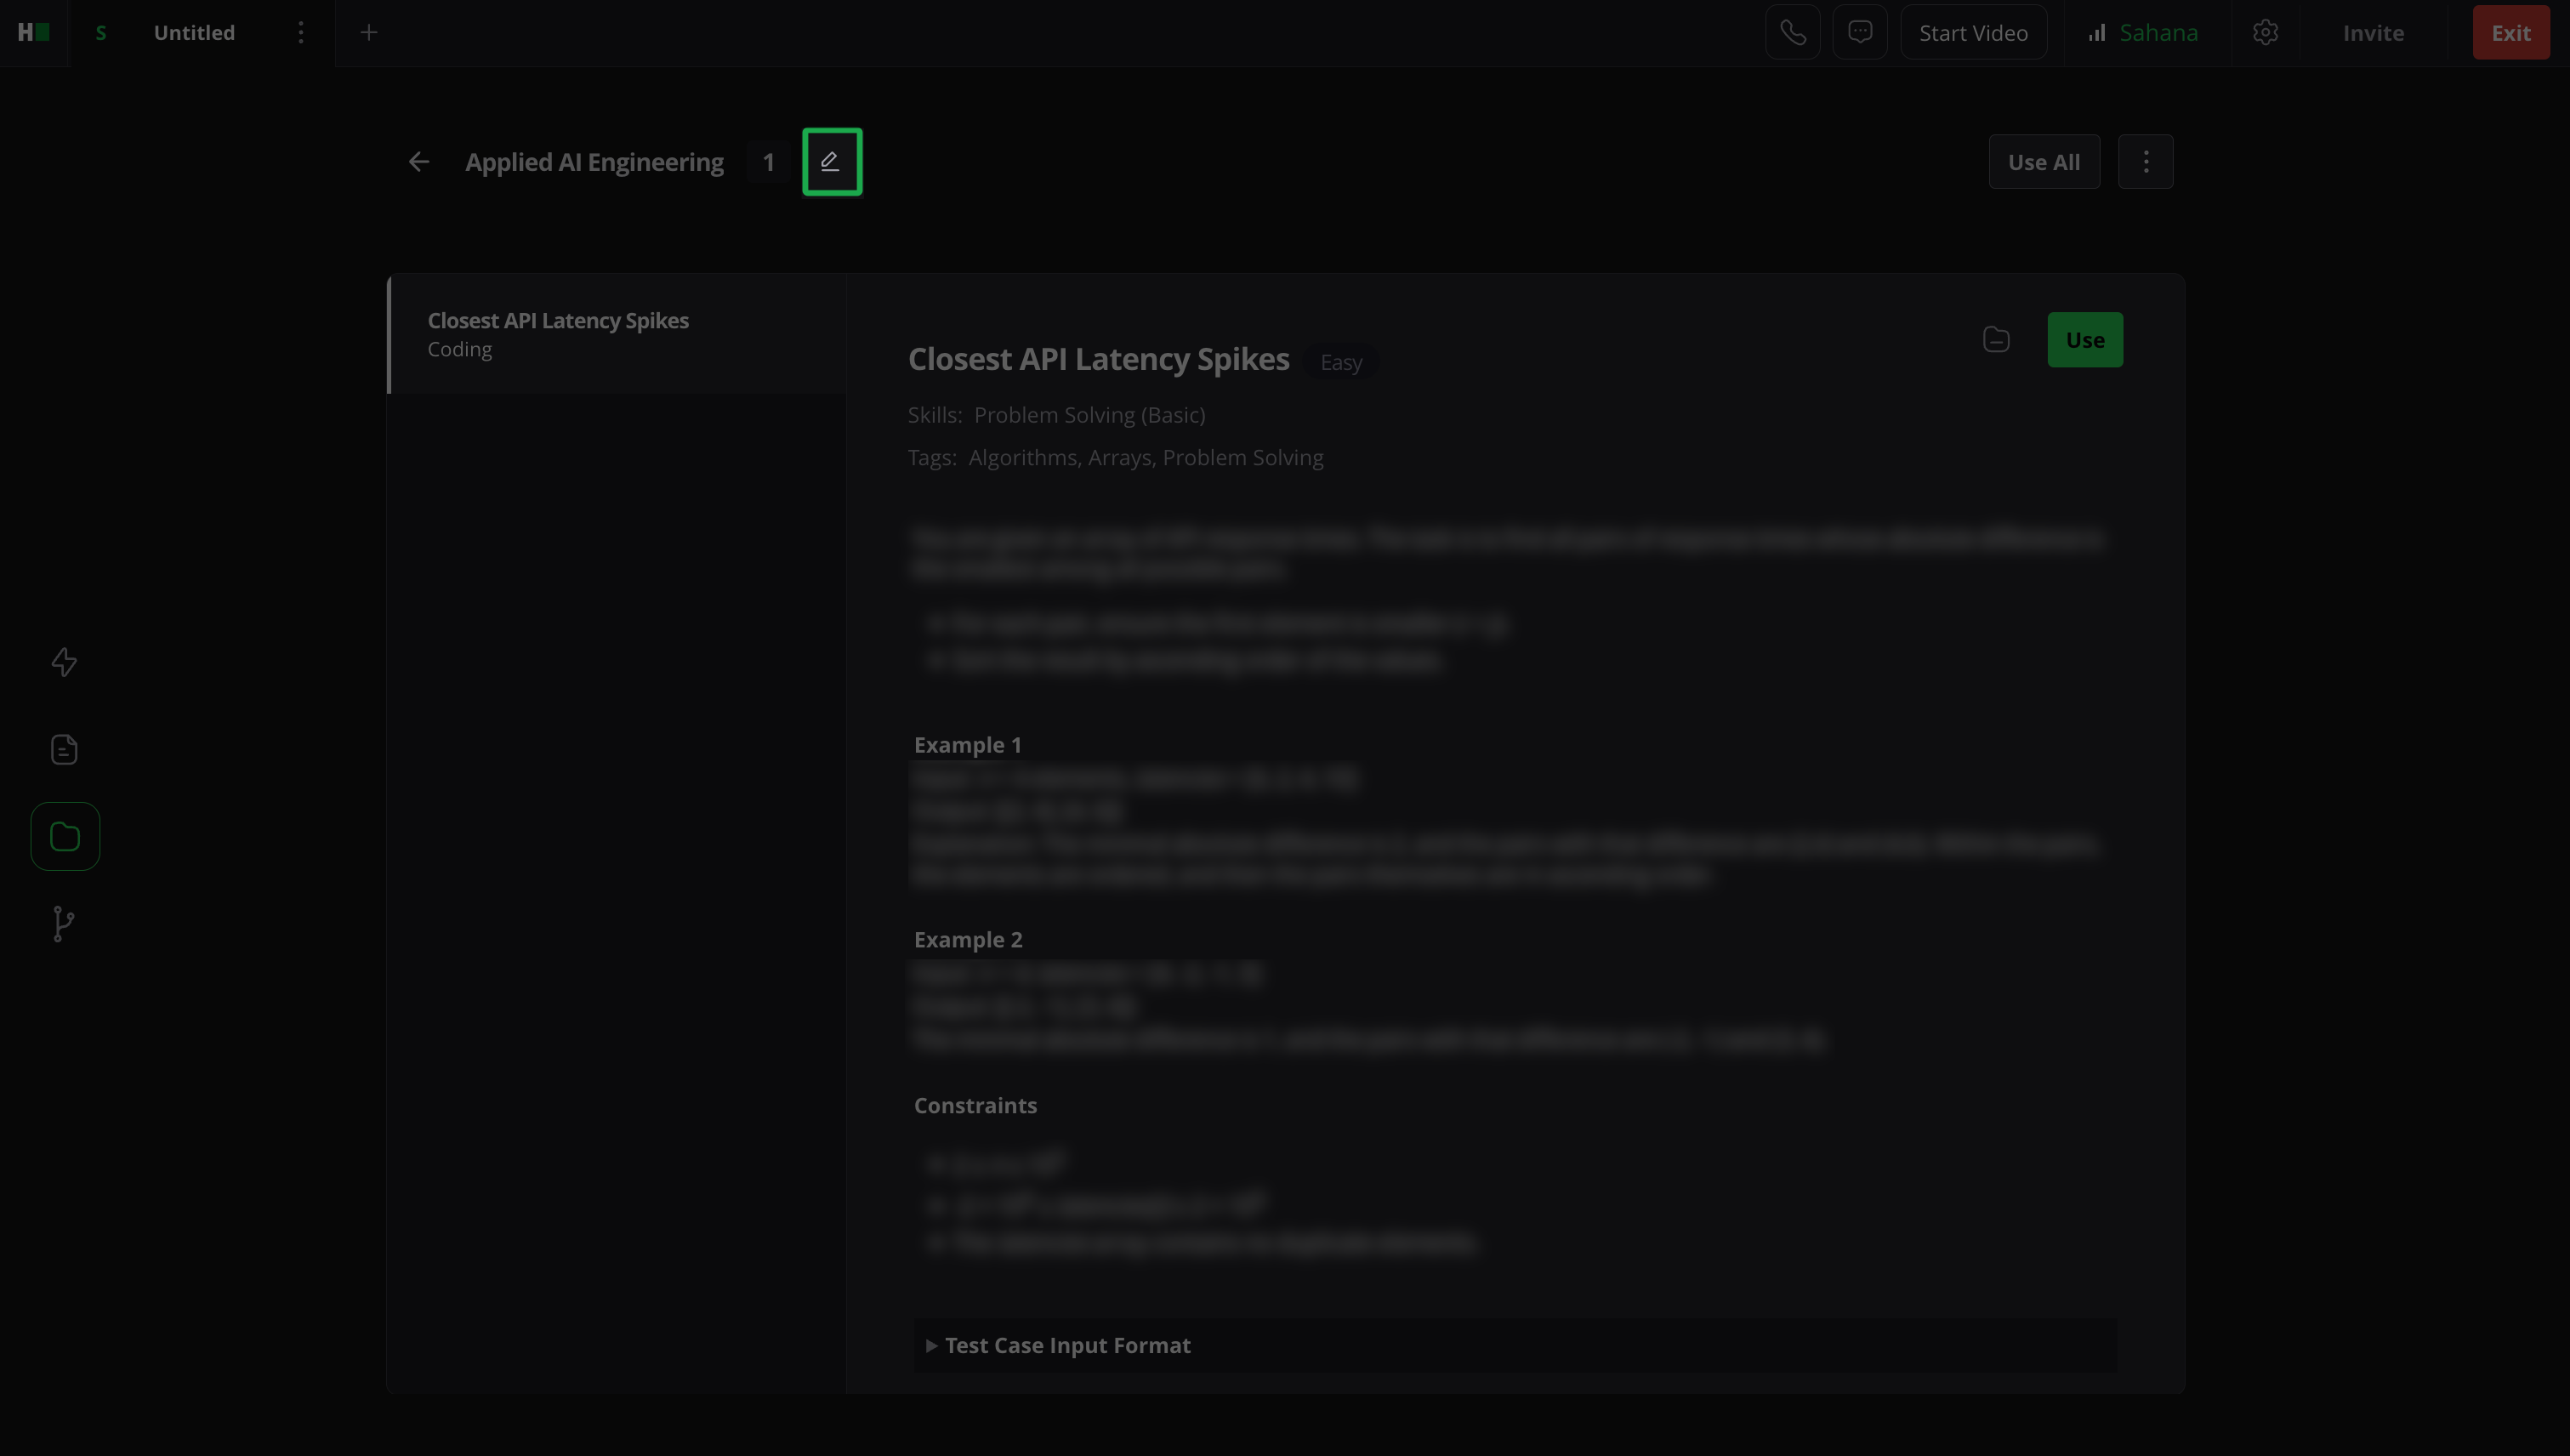Viewport: 2570px width, 1456px height.
Task: Open the lightning bolt sidebar icon
Action: [64, 662]
